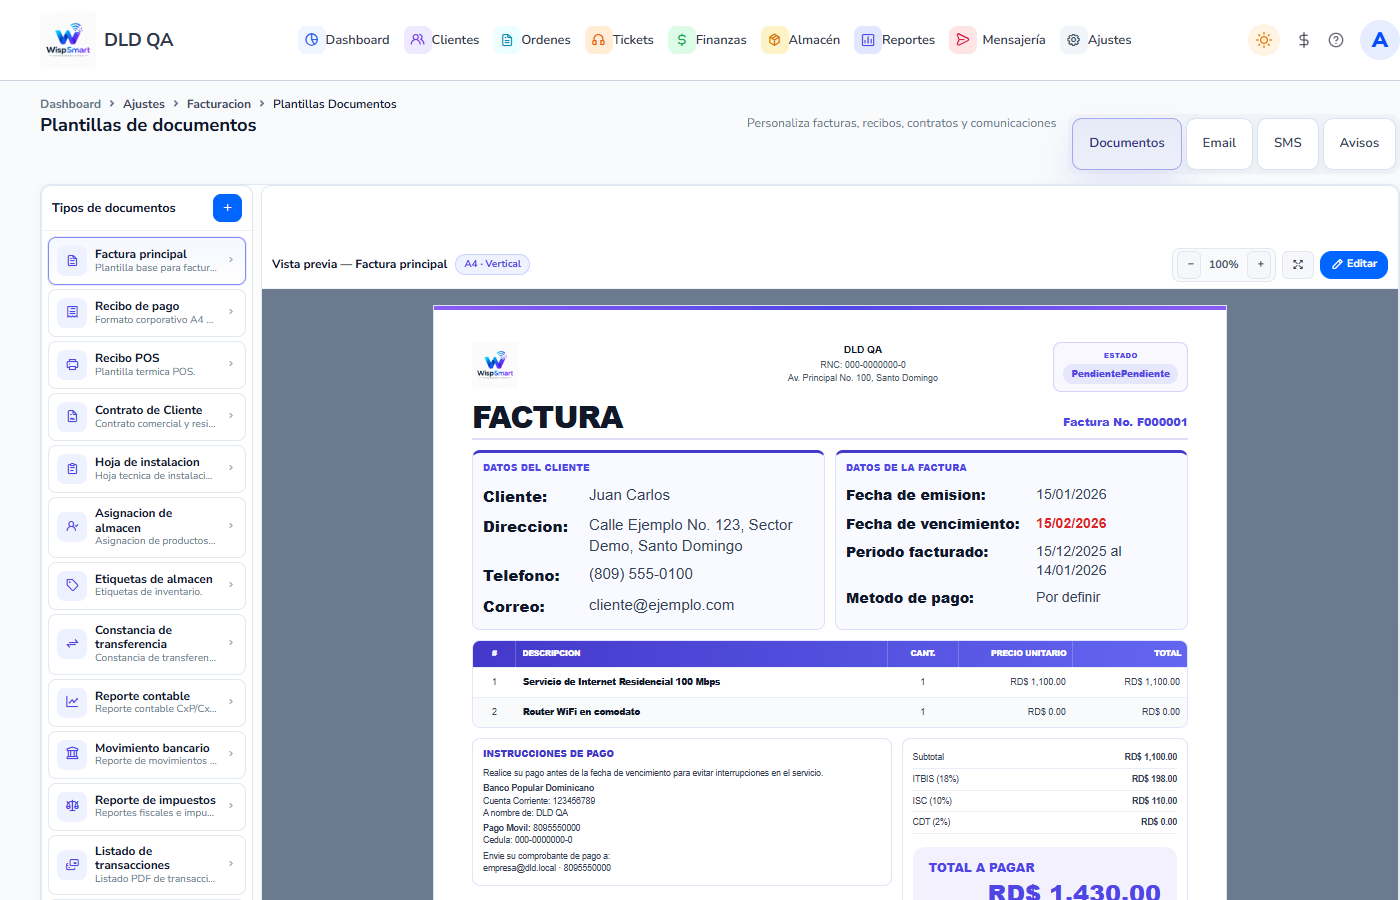Open the Clientes menu
The height and width of the screenshot is (900, 1400).
pyautogui.click(x=443, y=40)
